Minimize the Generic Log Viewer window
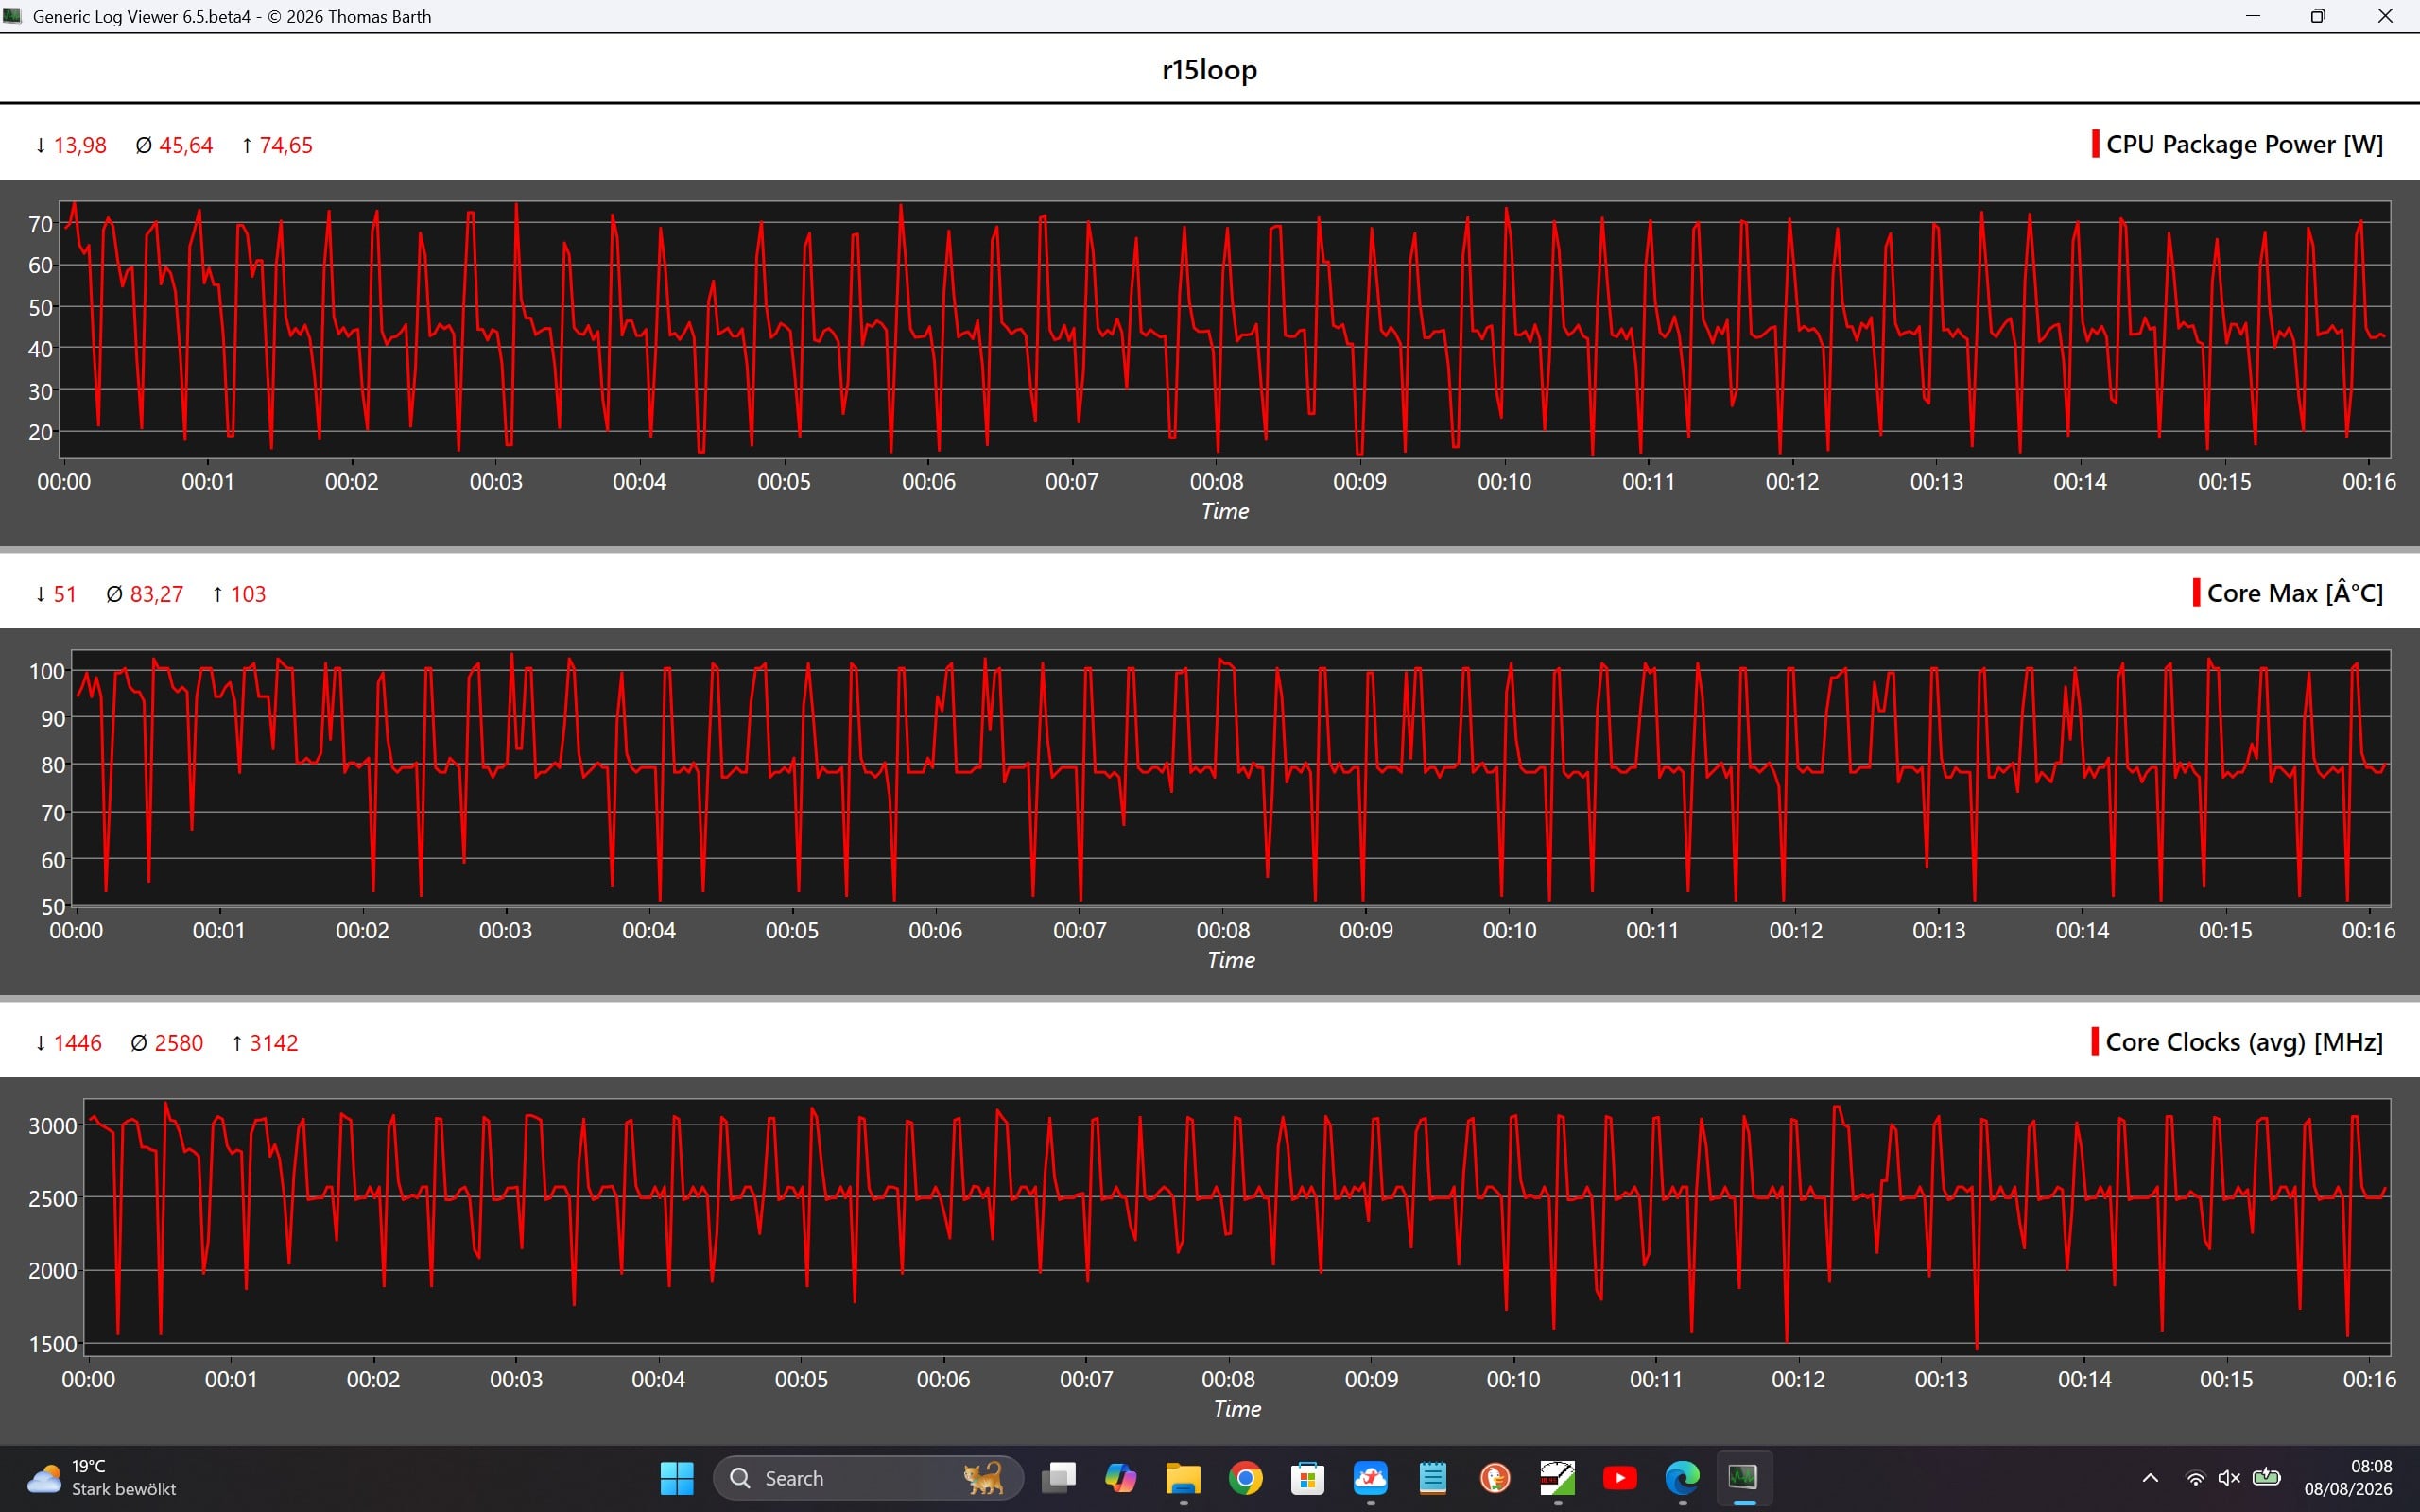The image size is (2420, 1512). tap(2253, 16)
